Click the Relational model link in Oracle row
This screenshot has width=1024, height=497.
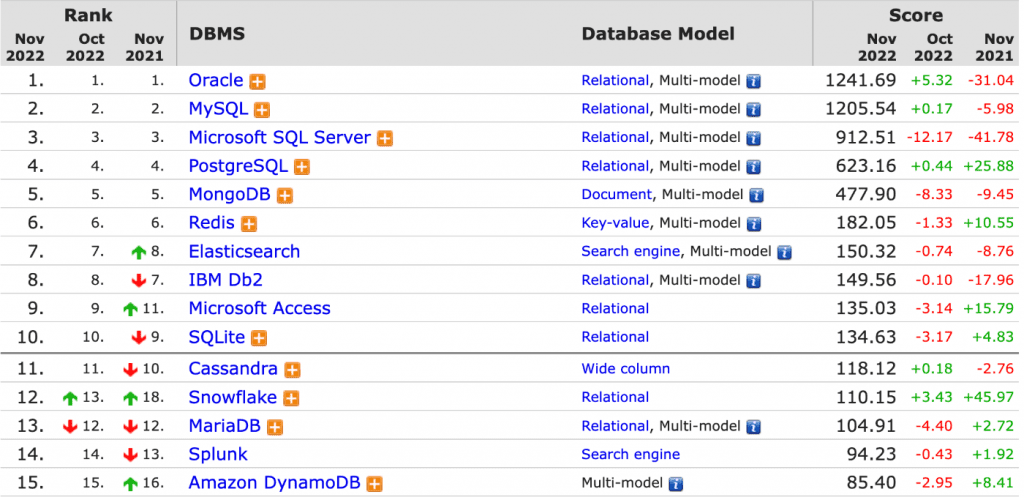(x=615, y=80)
